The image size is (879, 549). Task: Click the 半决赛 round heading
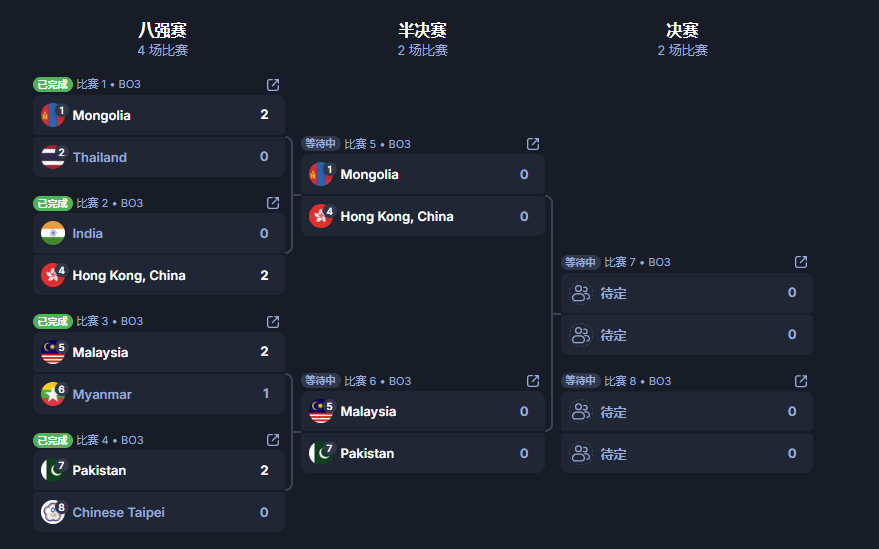pyautogui.click(x=423, y=30)
